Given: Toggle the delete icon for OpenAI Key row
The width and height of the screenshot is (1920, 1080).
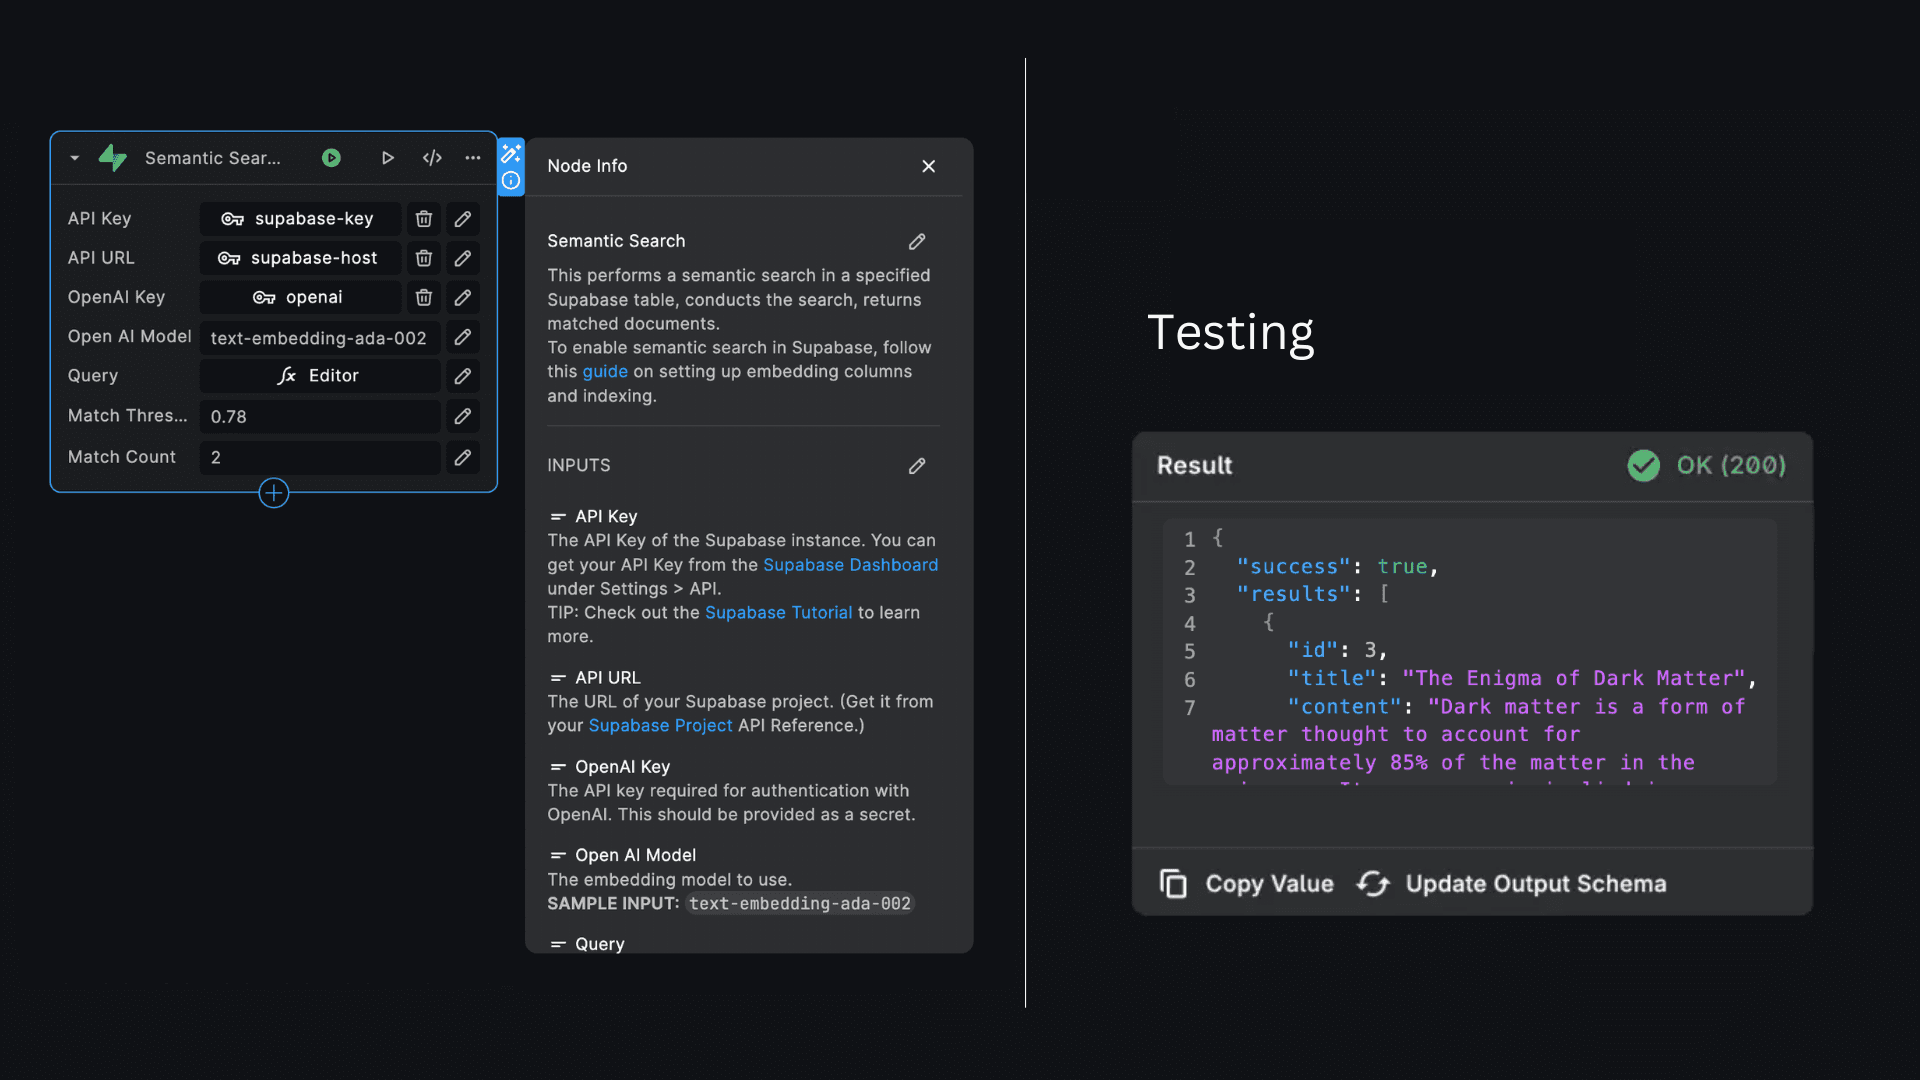Looking at the screenshot, I should click(x=423, y=297).
